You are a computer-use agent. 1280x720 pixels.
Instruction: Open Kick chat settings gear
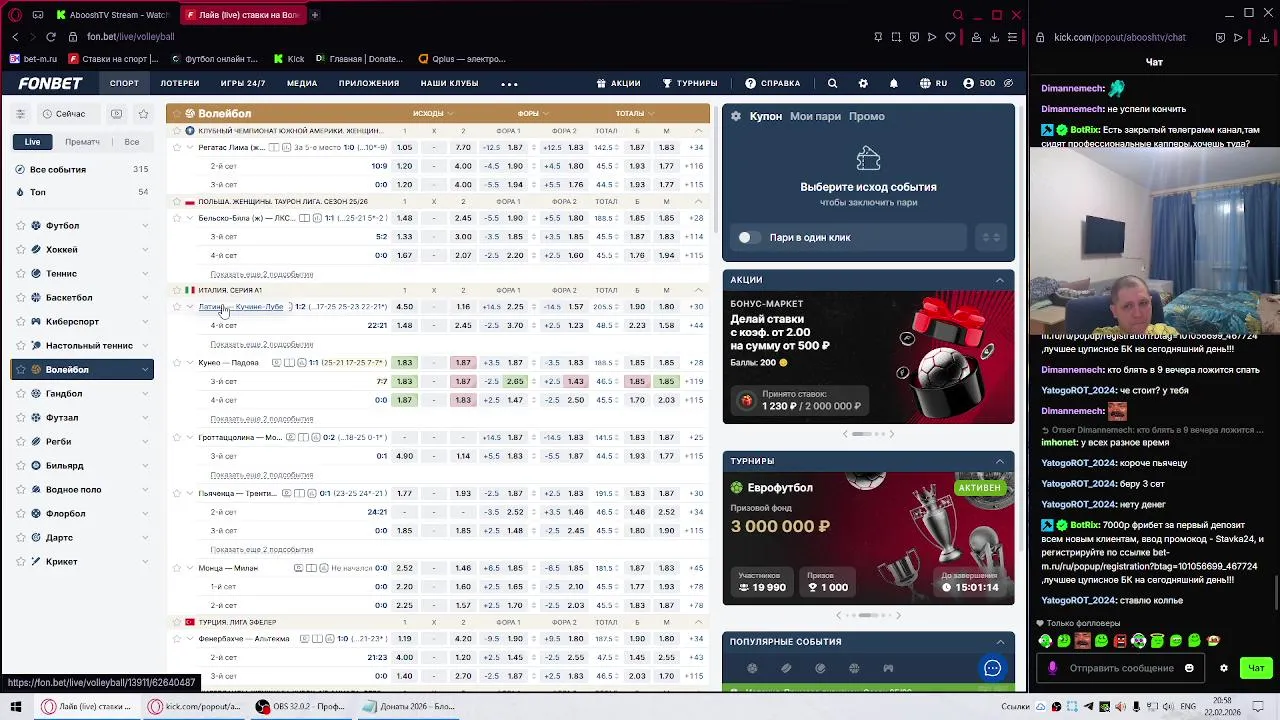pyautogui.click(x=1224, y=668)
